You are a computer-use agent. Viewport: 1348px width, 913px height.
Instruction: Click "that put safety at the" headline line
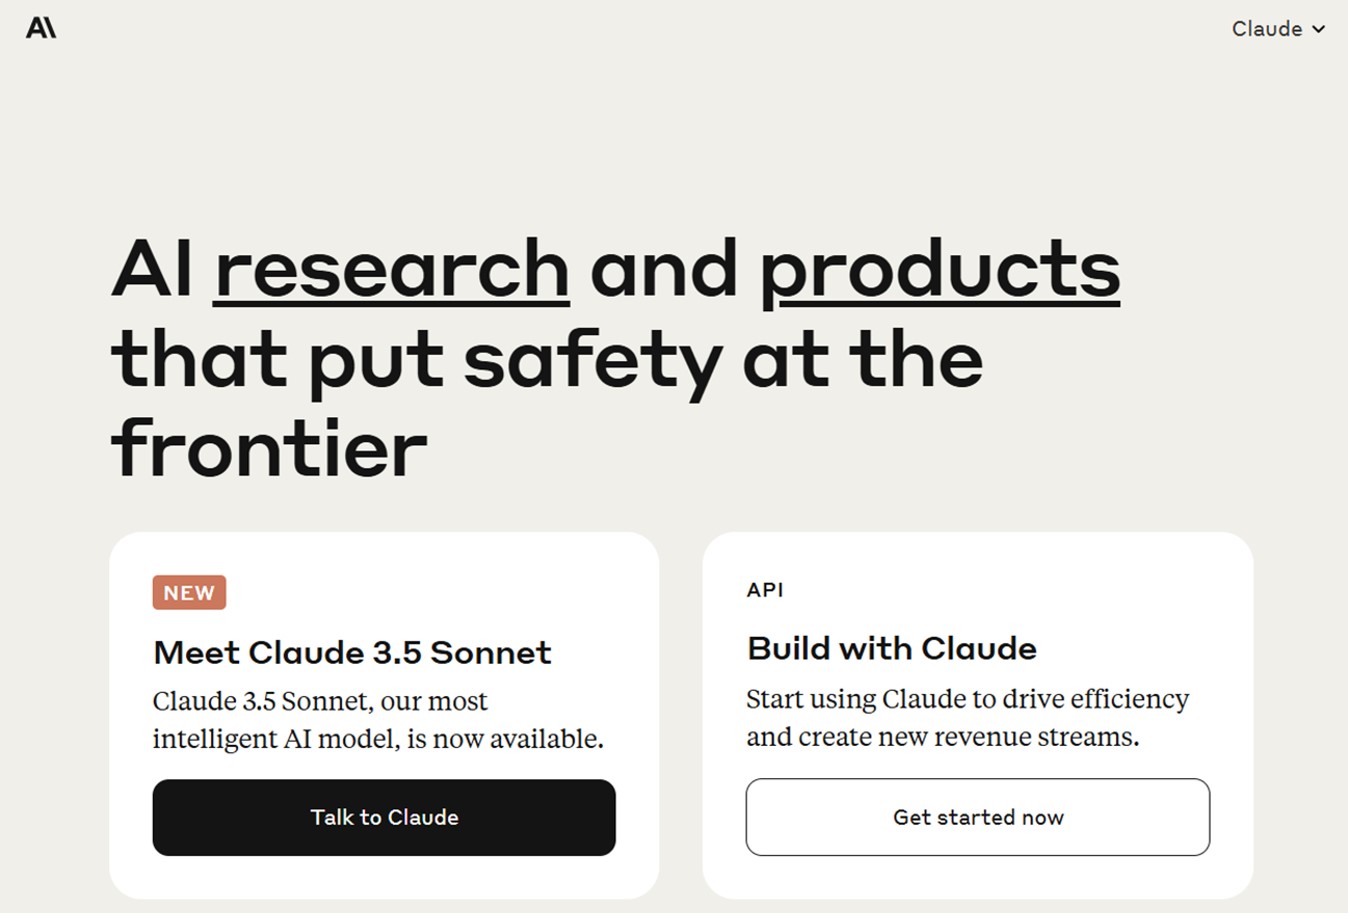coord(547,359)
